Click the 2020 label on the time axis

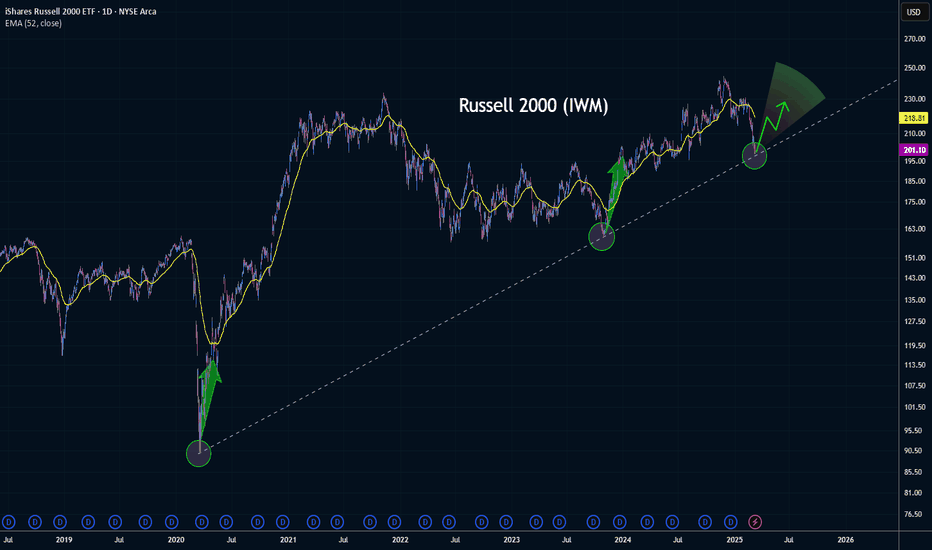[176, 540]
